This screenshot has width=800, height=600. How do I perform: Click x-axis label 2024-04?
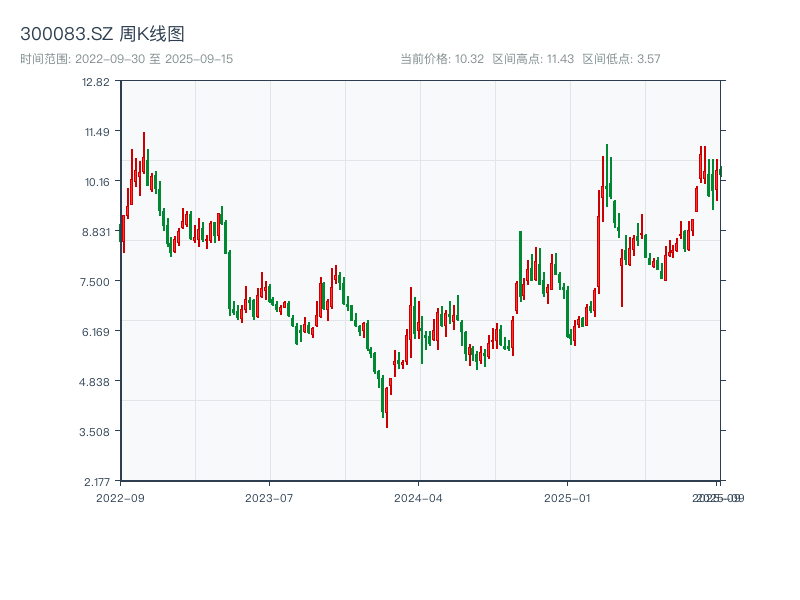[x=418, y=498]
